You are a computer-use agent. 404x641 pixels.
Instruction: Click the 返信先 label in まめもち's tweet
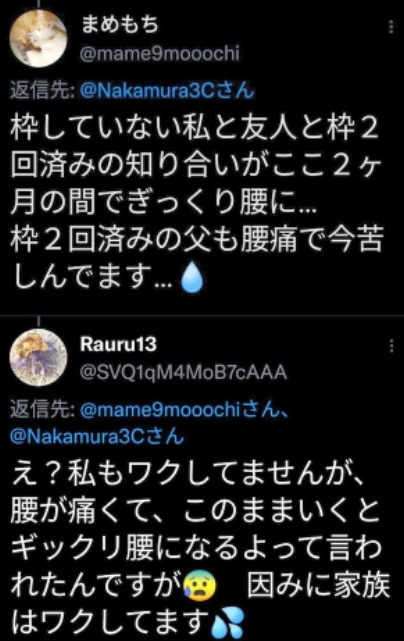(42, 90)
